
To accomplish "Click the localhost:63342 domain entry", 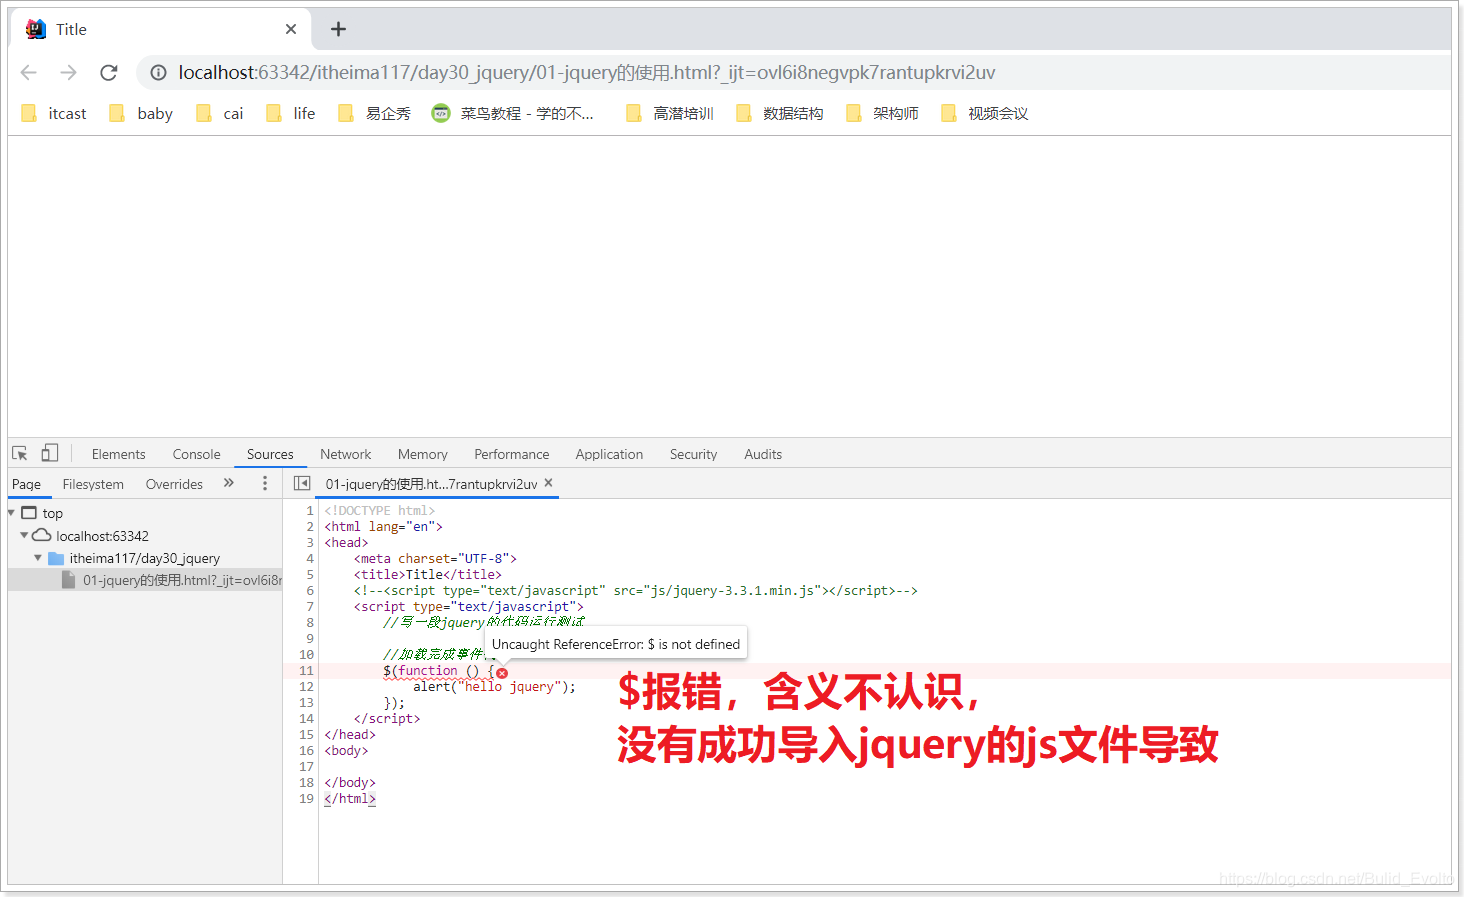I will pos(102,536).
